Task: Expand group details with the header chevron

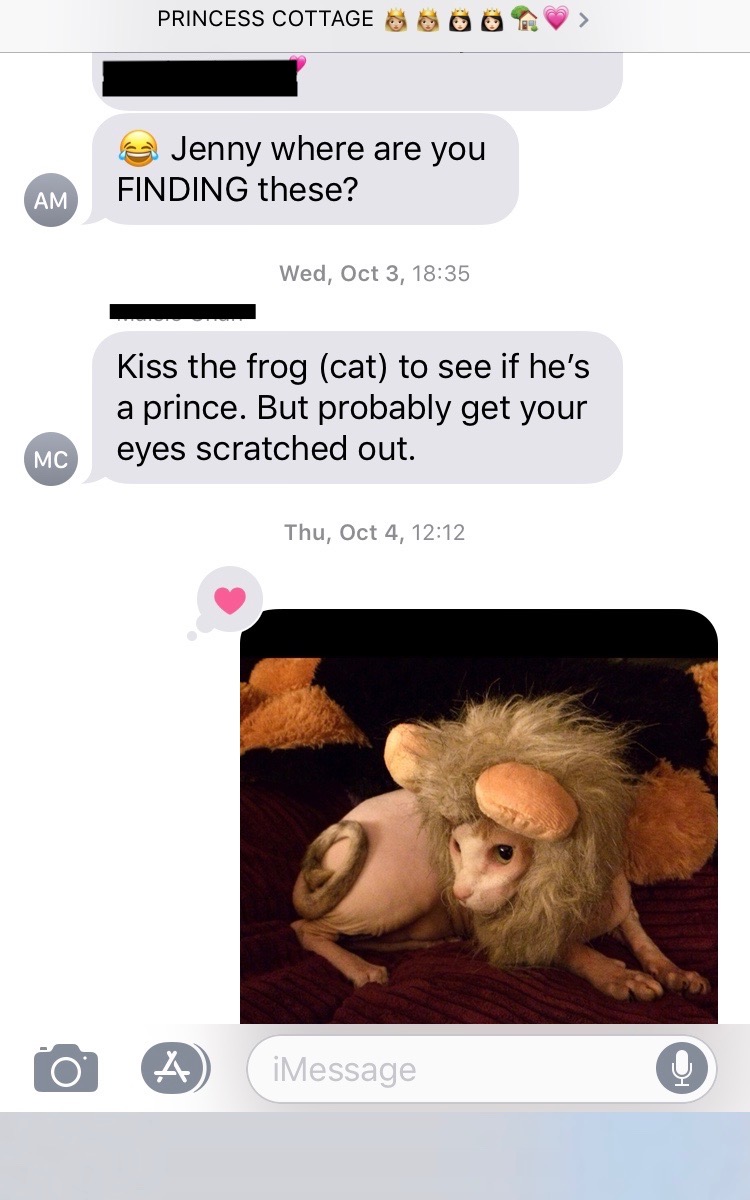Action: 584,19
